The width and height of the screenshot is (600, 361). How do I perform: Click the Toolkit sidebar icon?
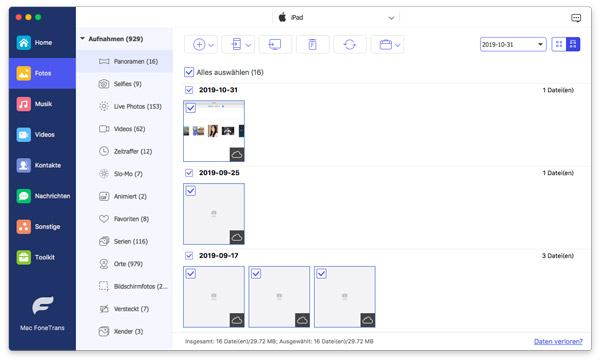[x=23, y=257]
